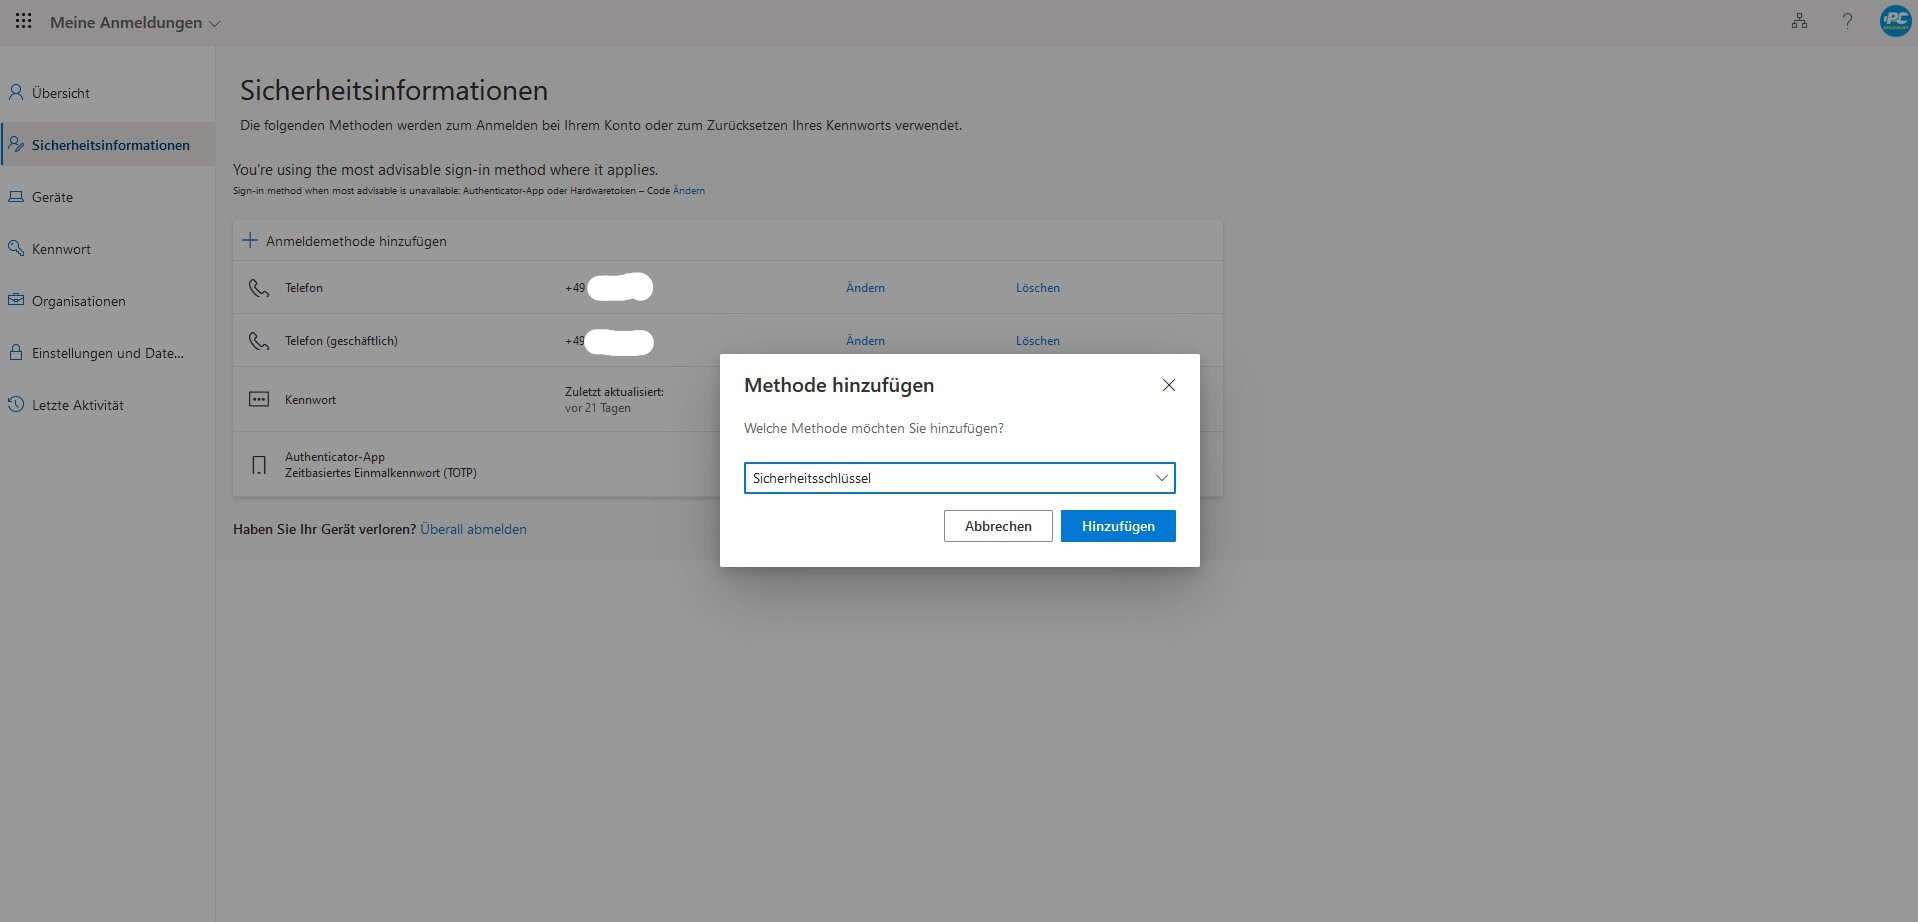Select Organisationen in the sidebar
The width and height of the screenshot is (1918, 922).
(78, 301)
